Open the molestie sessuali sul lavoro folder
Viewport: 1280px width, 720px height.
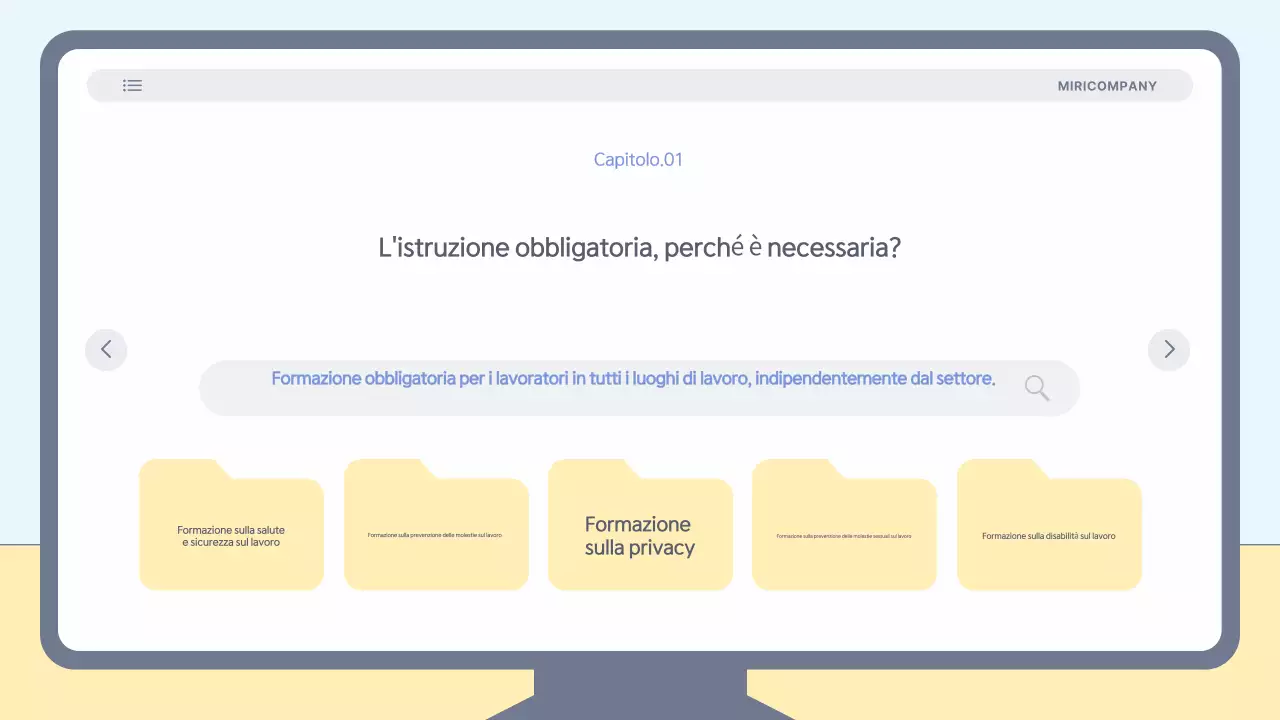pyautogui.click(x=844, y=524)
